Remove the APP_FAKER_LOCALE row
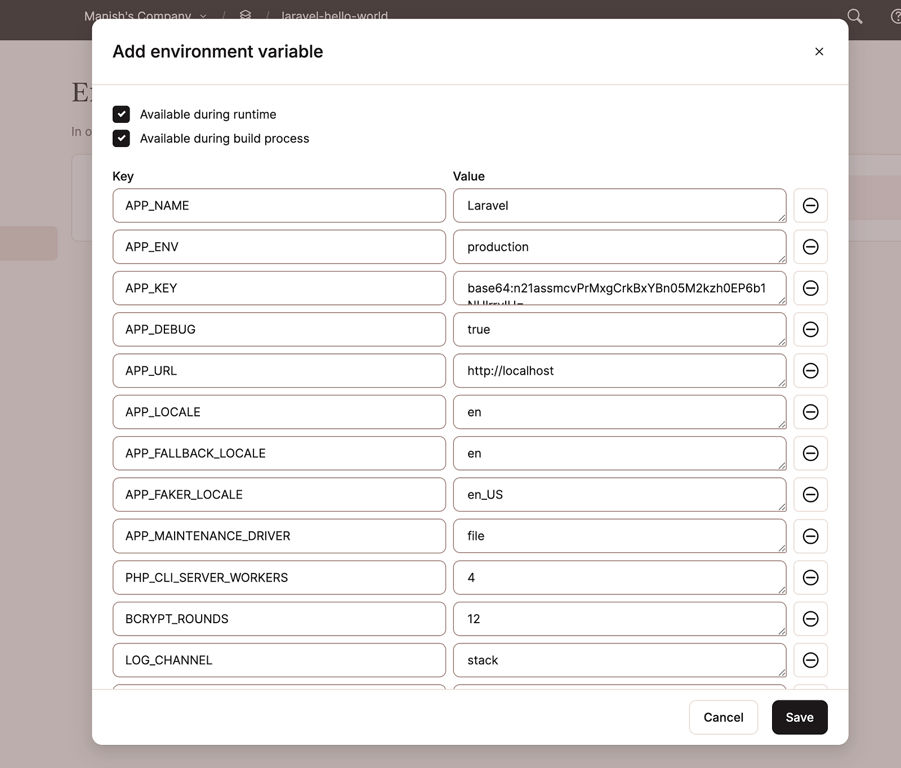901x768 pixels. tap(810, 495)
